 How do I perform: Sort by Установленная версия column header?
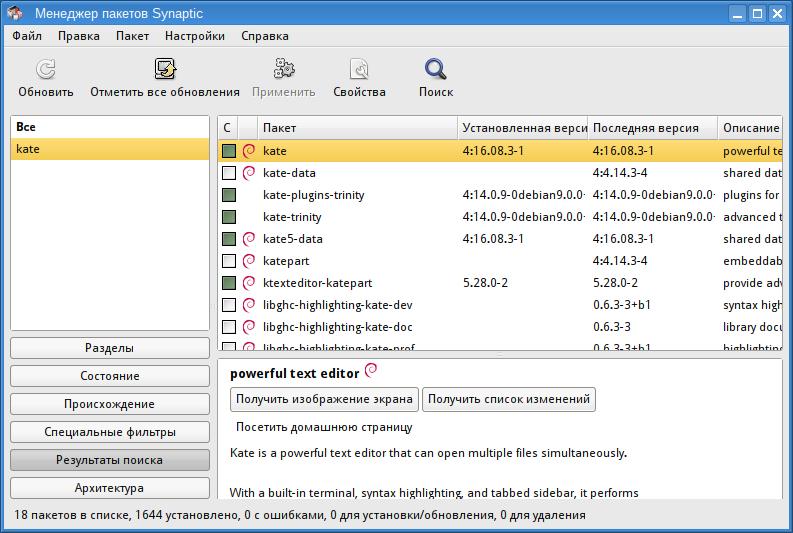coord(523,128)
